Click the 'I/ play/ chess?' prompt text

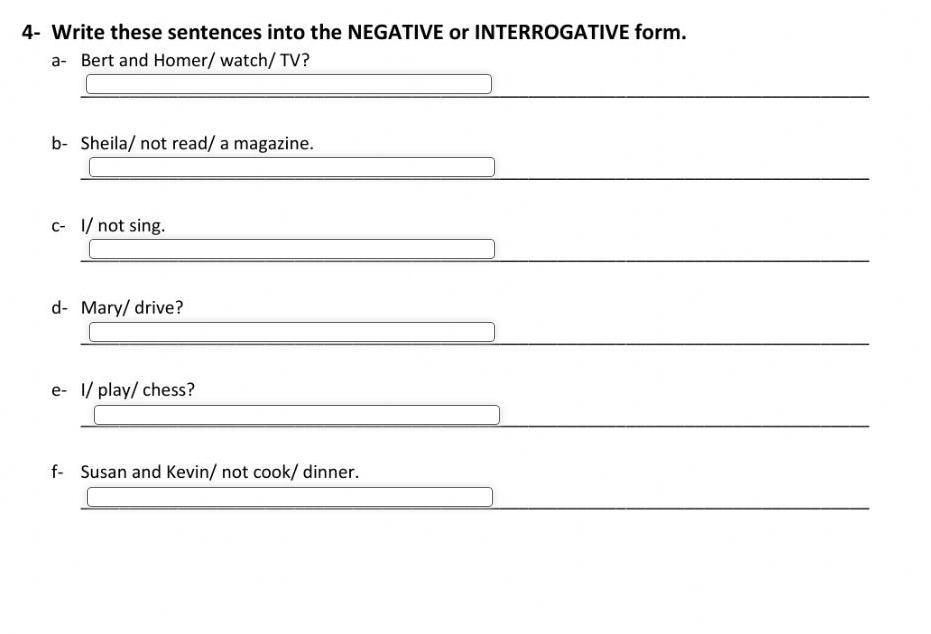[138, 390]
